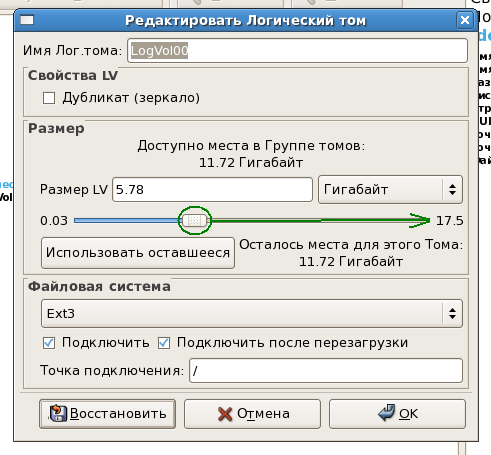Close the Редактировать Логический том dialog
Screen dimensions: 491x455
pos(465,20)
